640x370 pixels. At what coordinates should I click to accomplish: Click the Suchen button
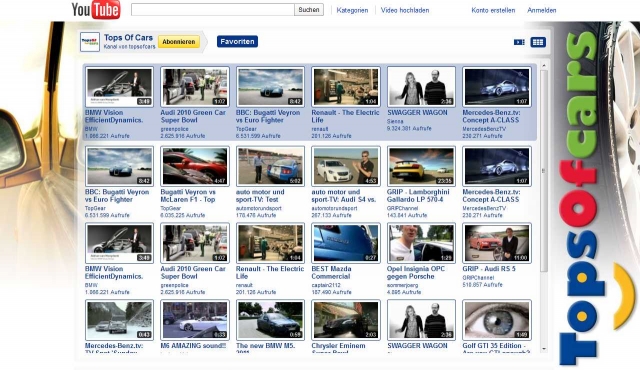click(309, 10)
